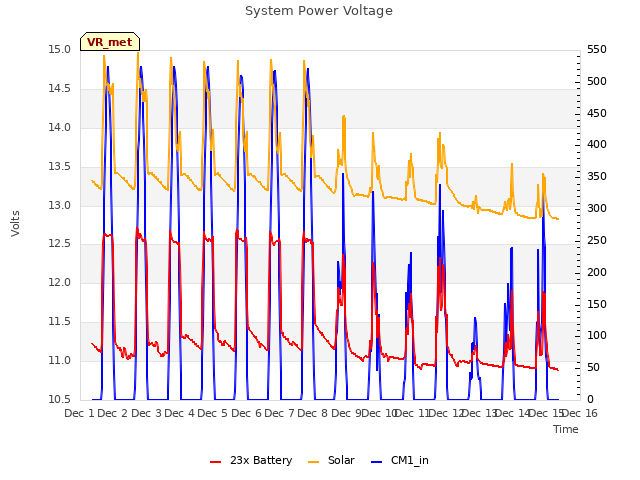Viewport: 640px width, 480px height.
Task: Click the 400 right axis tick label
Action: 597,144
